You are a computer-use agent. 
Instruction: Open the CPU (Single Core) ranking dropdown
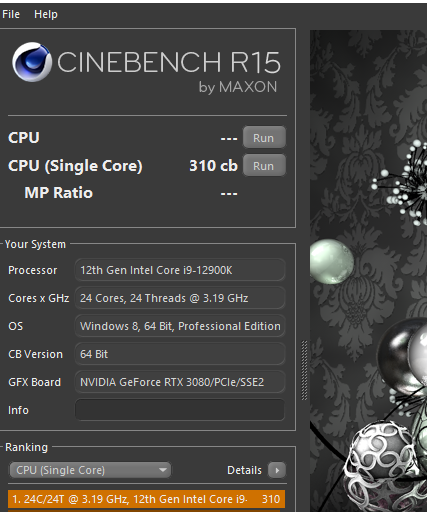[90, 470]
